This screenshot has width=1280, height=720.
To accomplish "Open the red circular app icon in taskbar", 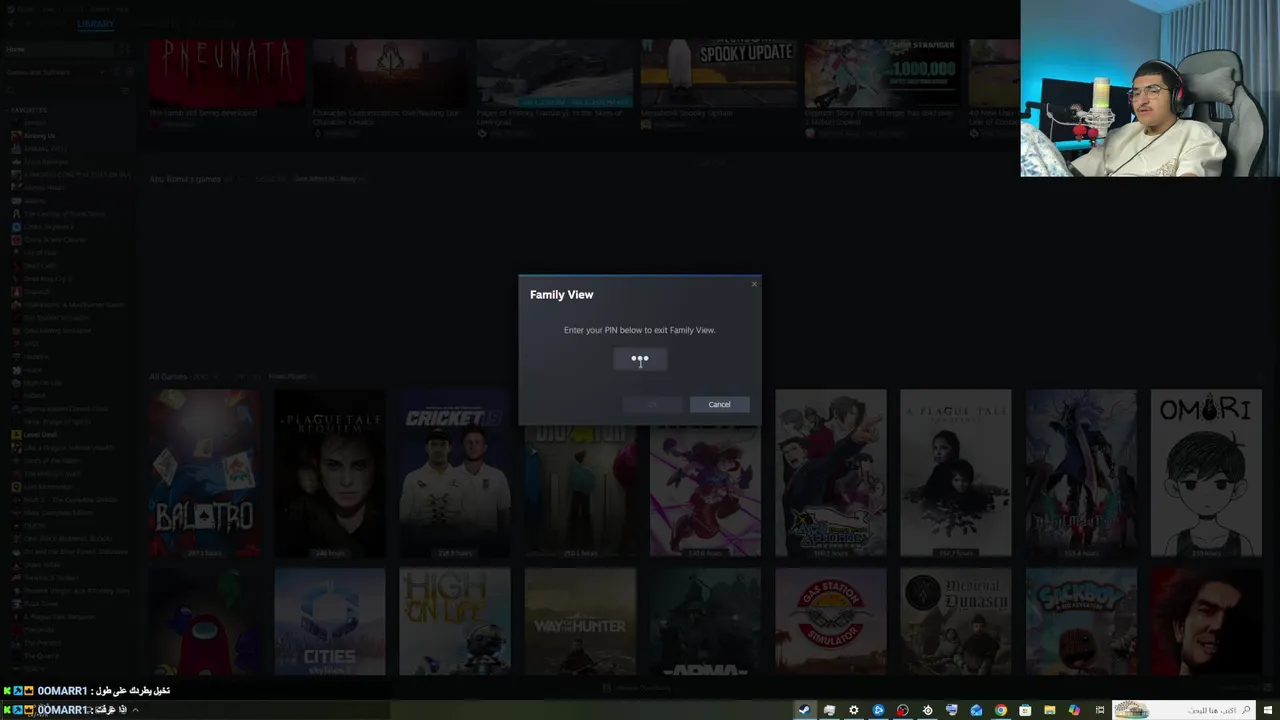I will 902,710.
